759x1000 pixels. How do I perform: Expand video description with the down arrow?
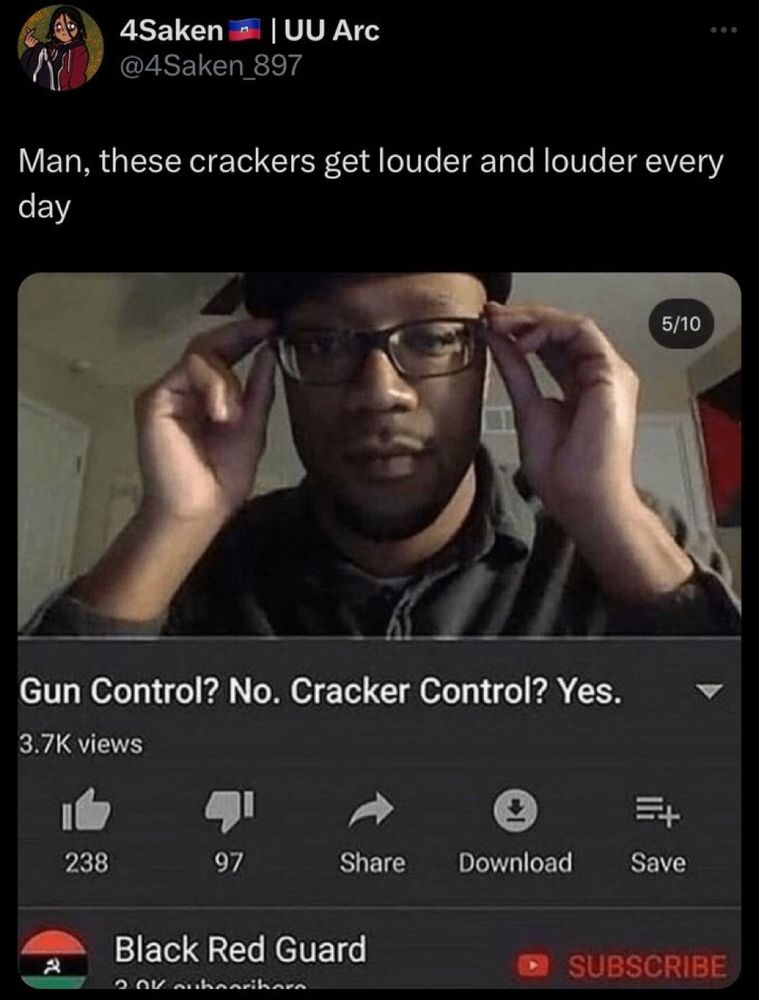tap(708, 691)
